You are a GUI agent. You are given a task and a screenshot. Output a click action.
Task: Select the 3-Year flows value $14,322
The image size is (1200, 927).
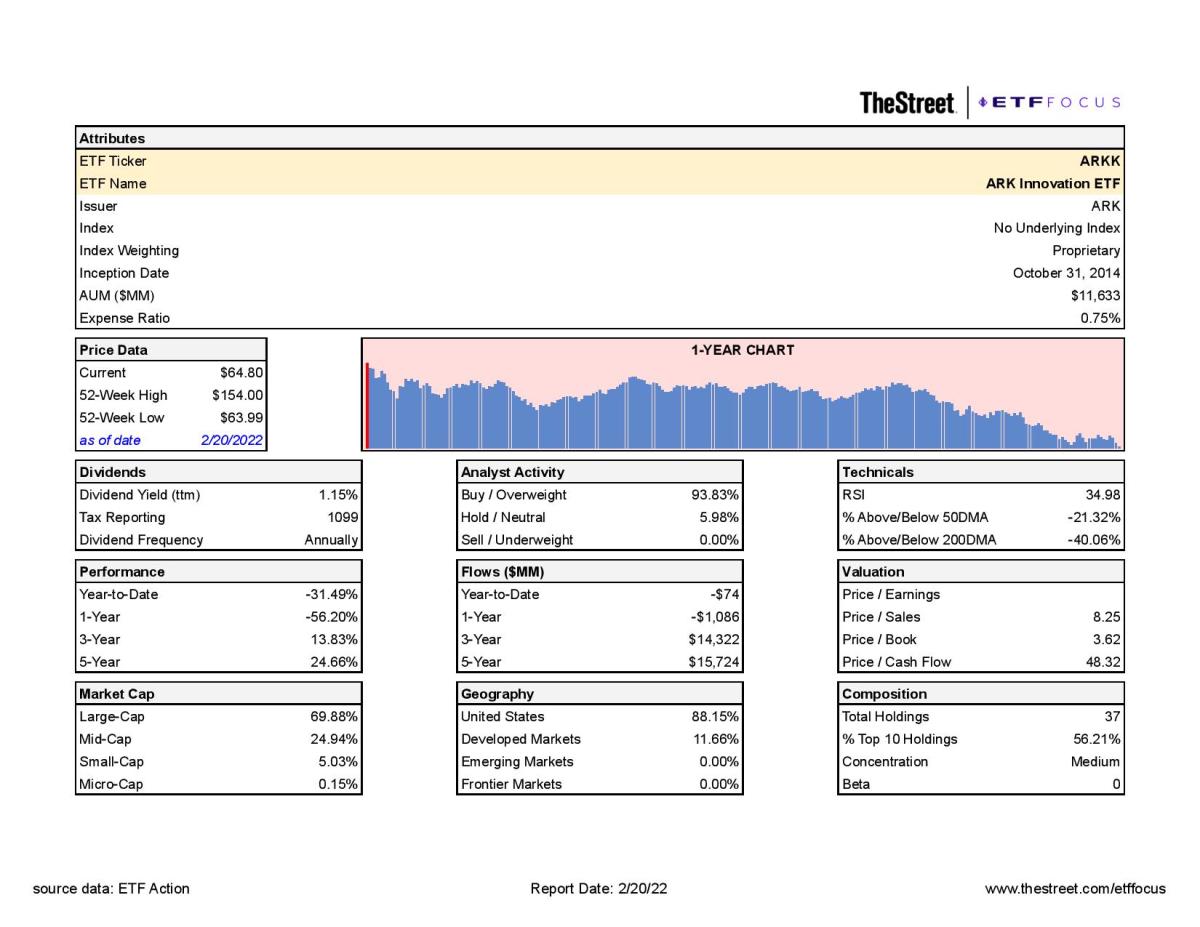pyautogui.click(x=714, y=639)
